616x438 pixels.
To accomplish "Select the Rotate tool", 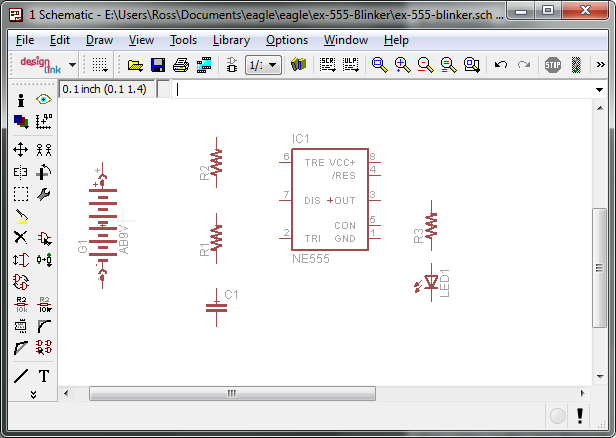I will coord(44,172).
